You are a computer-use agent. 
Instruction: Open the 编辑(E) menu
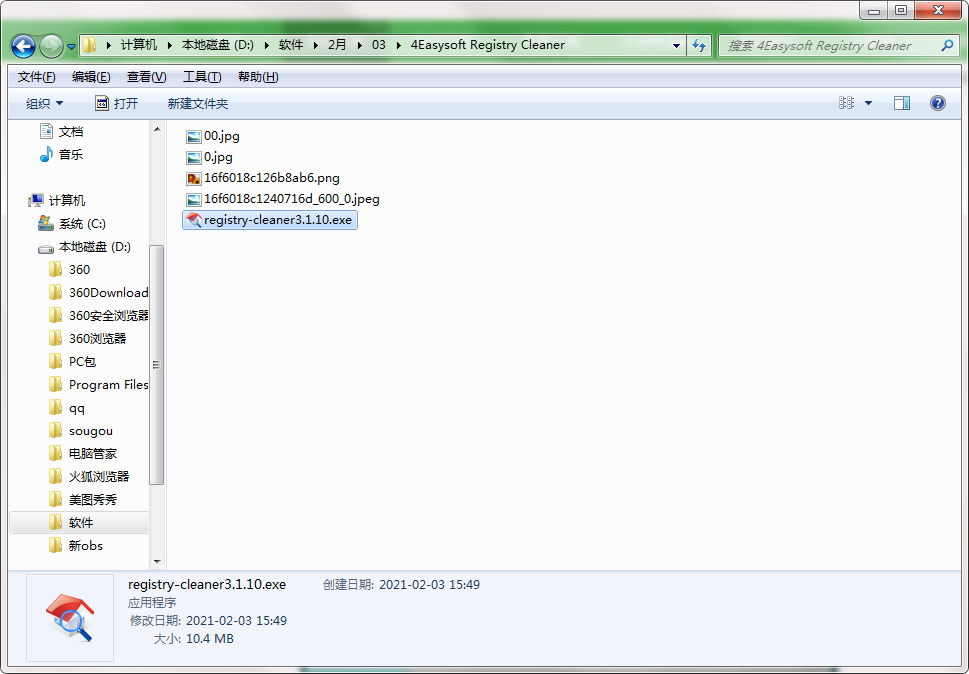point(91,77)
